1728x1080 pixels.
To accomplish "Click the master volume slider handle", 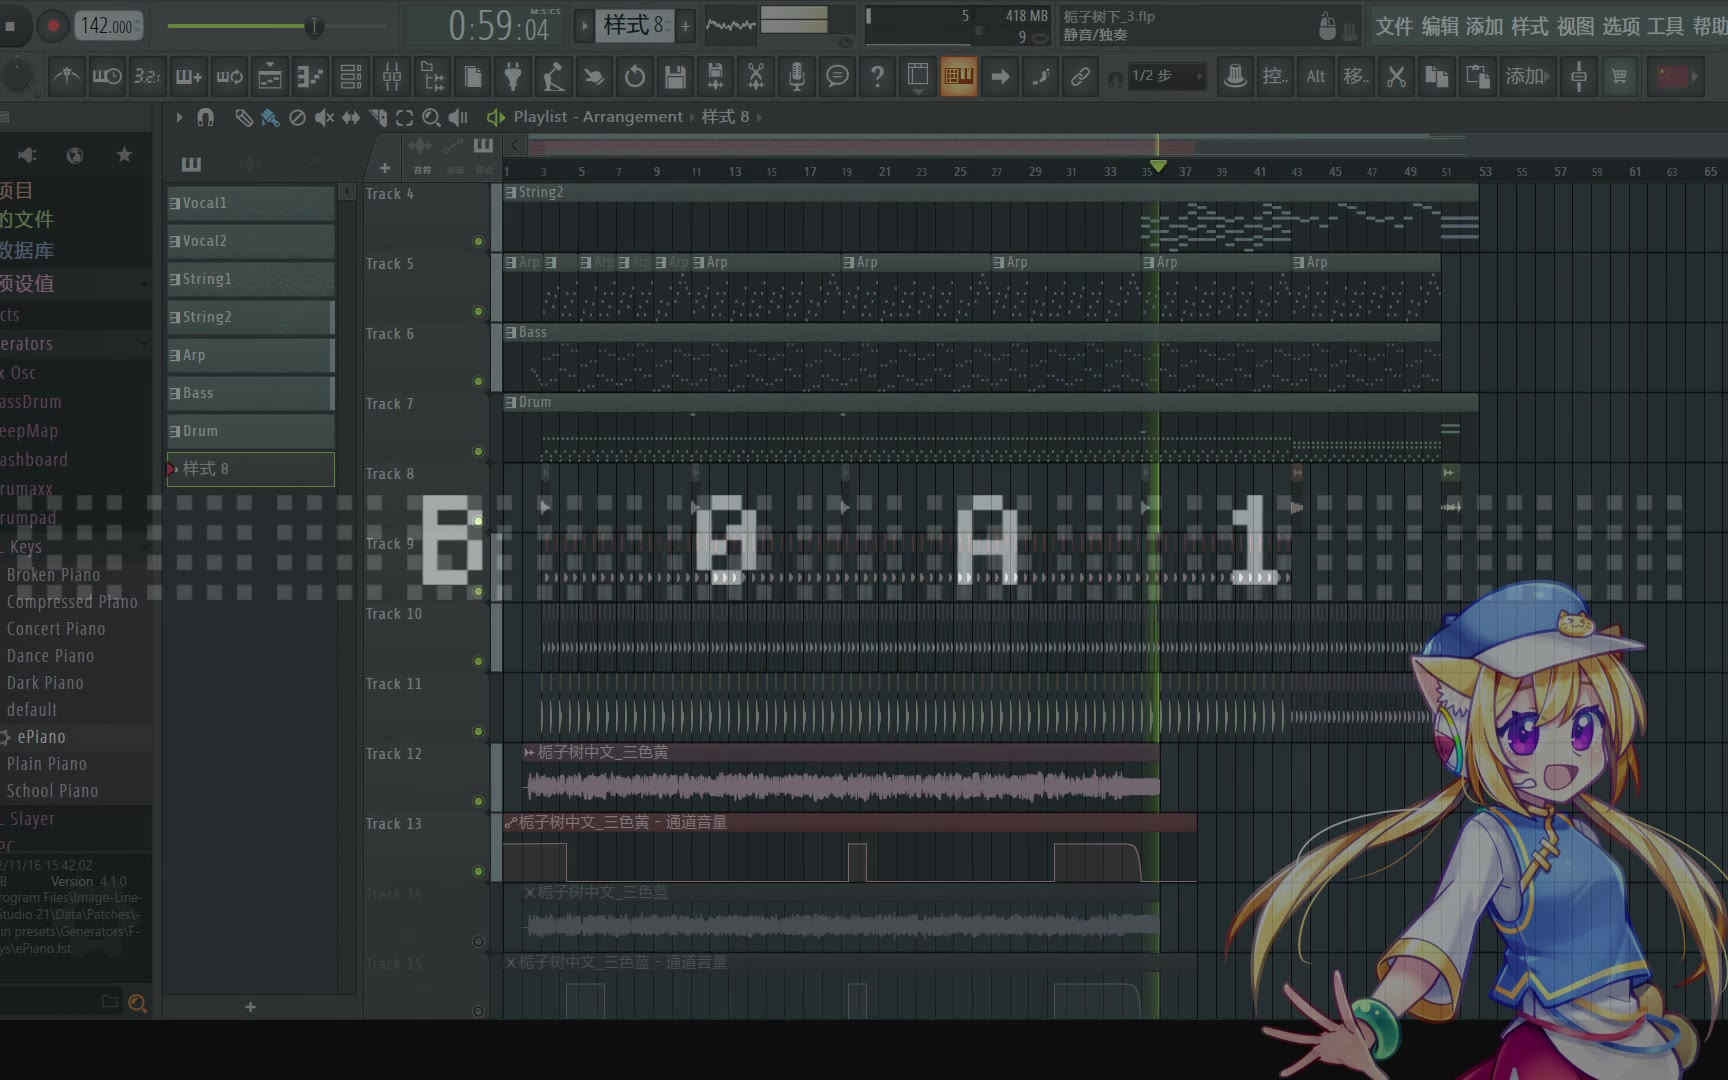I will [x=314, y=26].
